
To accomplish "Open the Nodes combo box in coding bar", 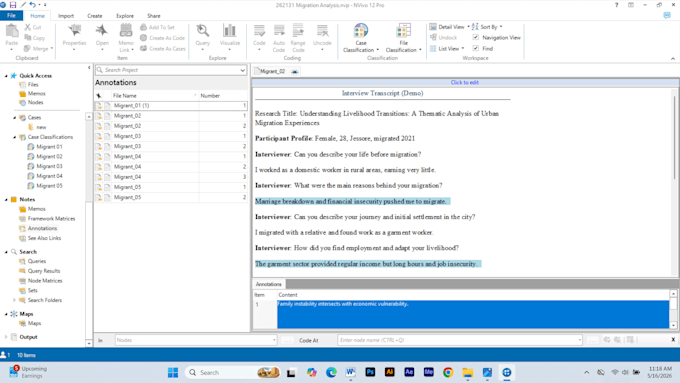I will [196, 340].
